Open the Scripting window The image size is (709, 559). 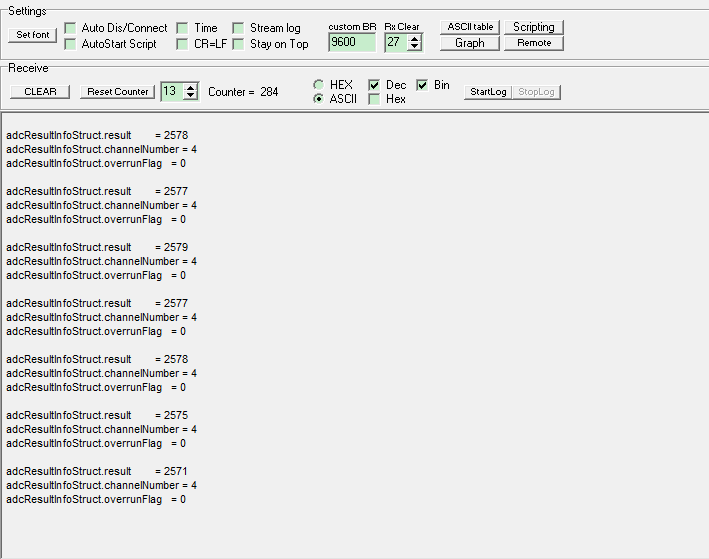(x=534, y=27)
